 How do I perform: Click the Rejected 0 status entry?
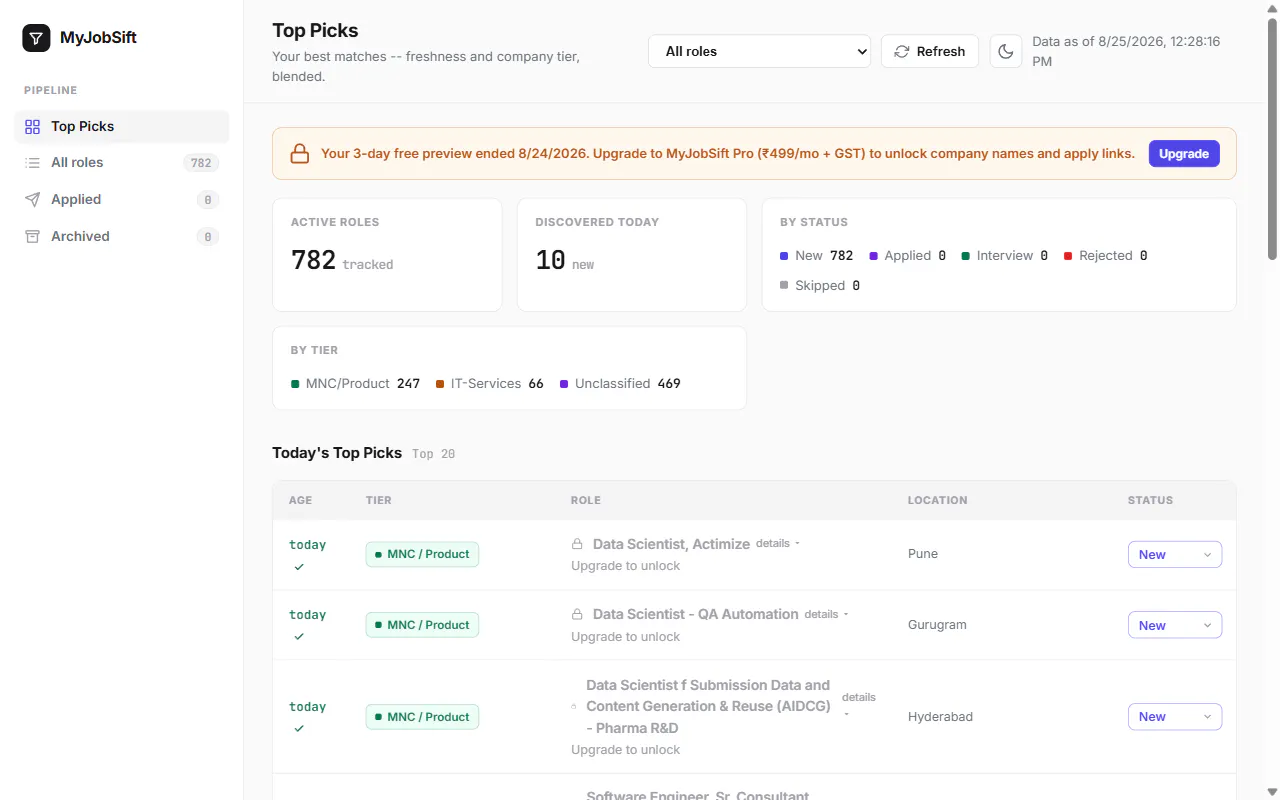tap(1105, 255)
